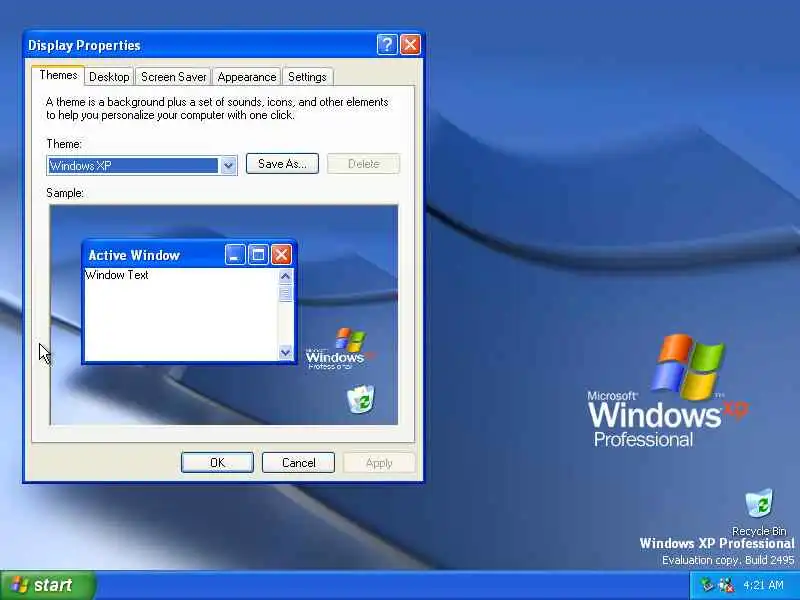Click the 'Sample:' label

pos(65,193)
